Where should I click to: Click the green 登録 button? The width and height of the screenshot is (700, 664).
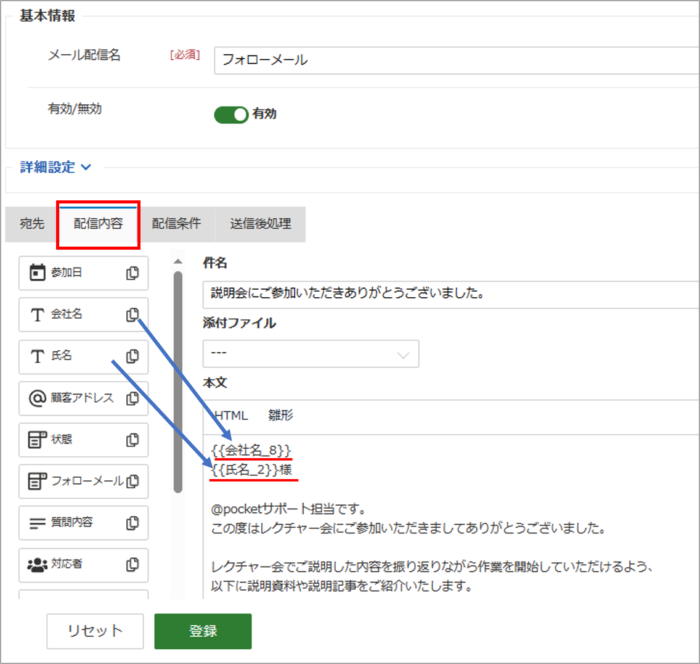click(203, 631)
